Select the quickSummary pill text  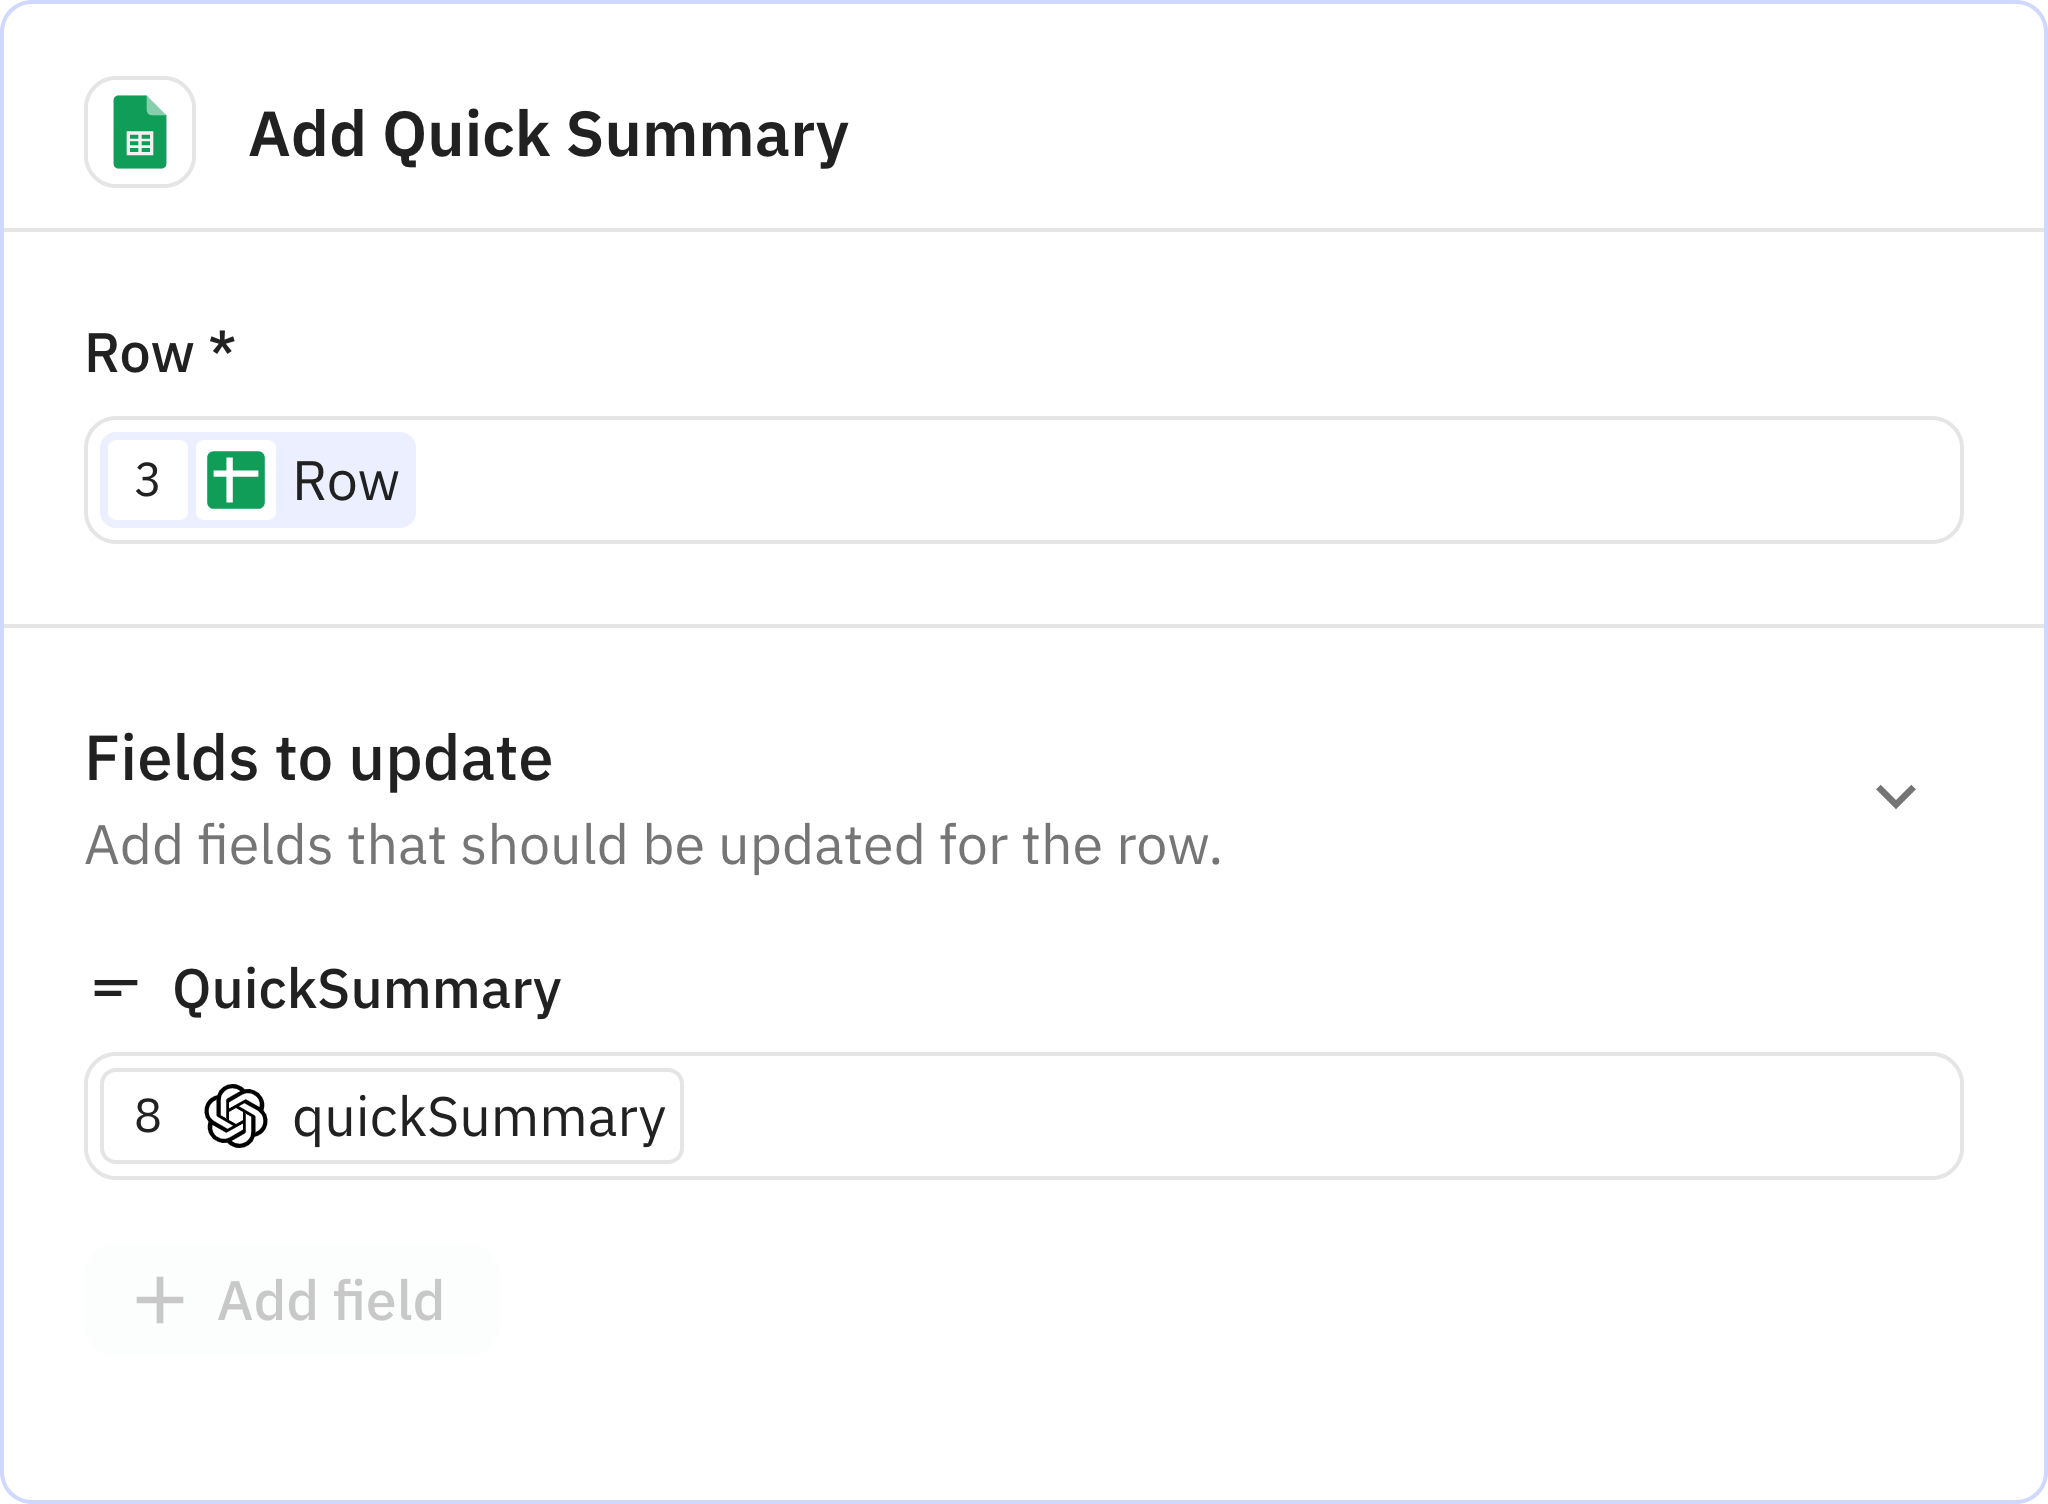click(x=478, y=1115)
